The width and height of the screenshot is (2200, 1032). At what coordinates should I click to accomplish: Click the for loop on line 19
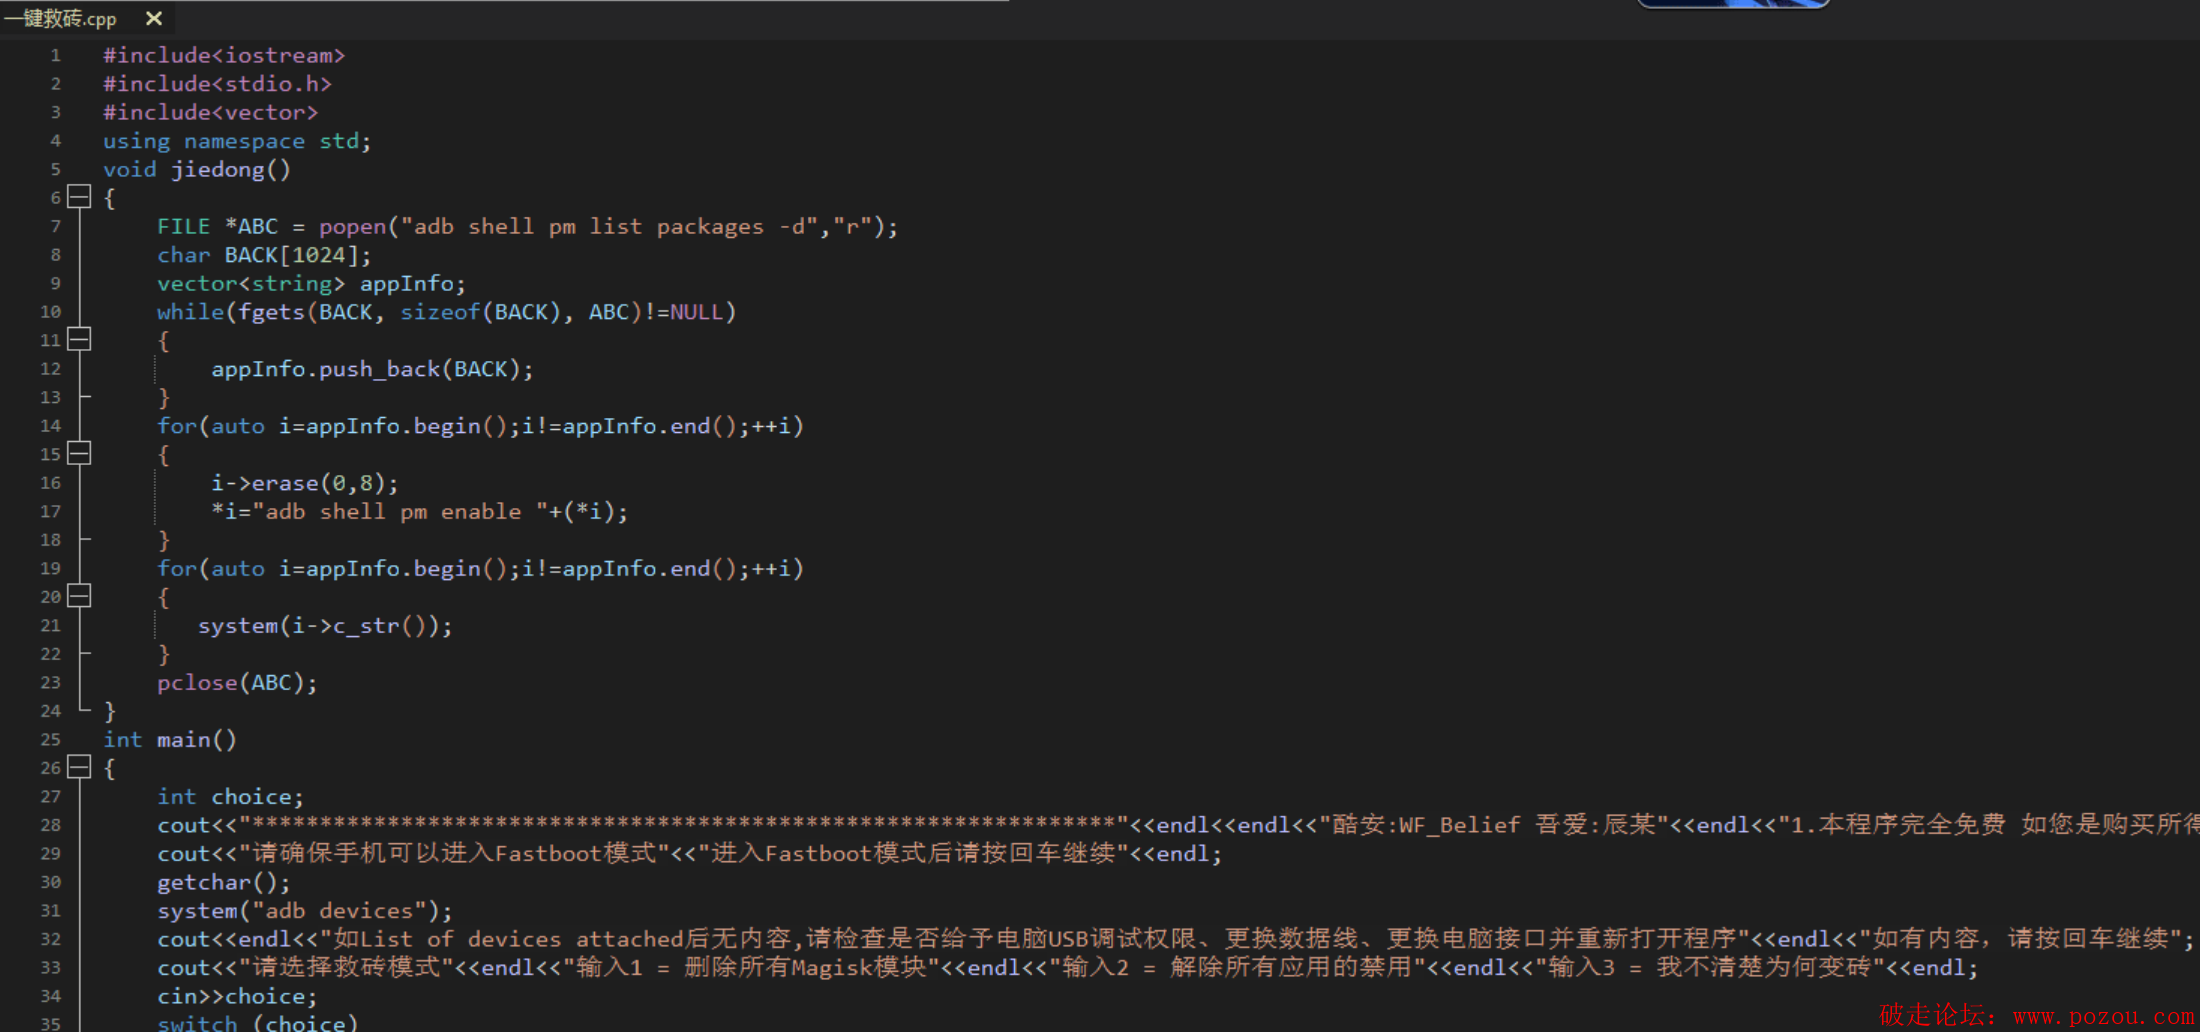(x=480, y=568)
